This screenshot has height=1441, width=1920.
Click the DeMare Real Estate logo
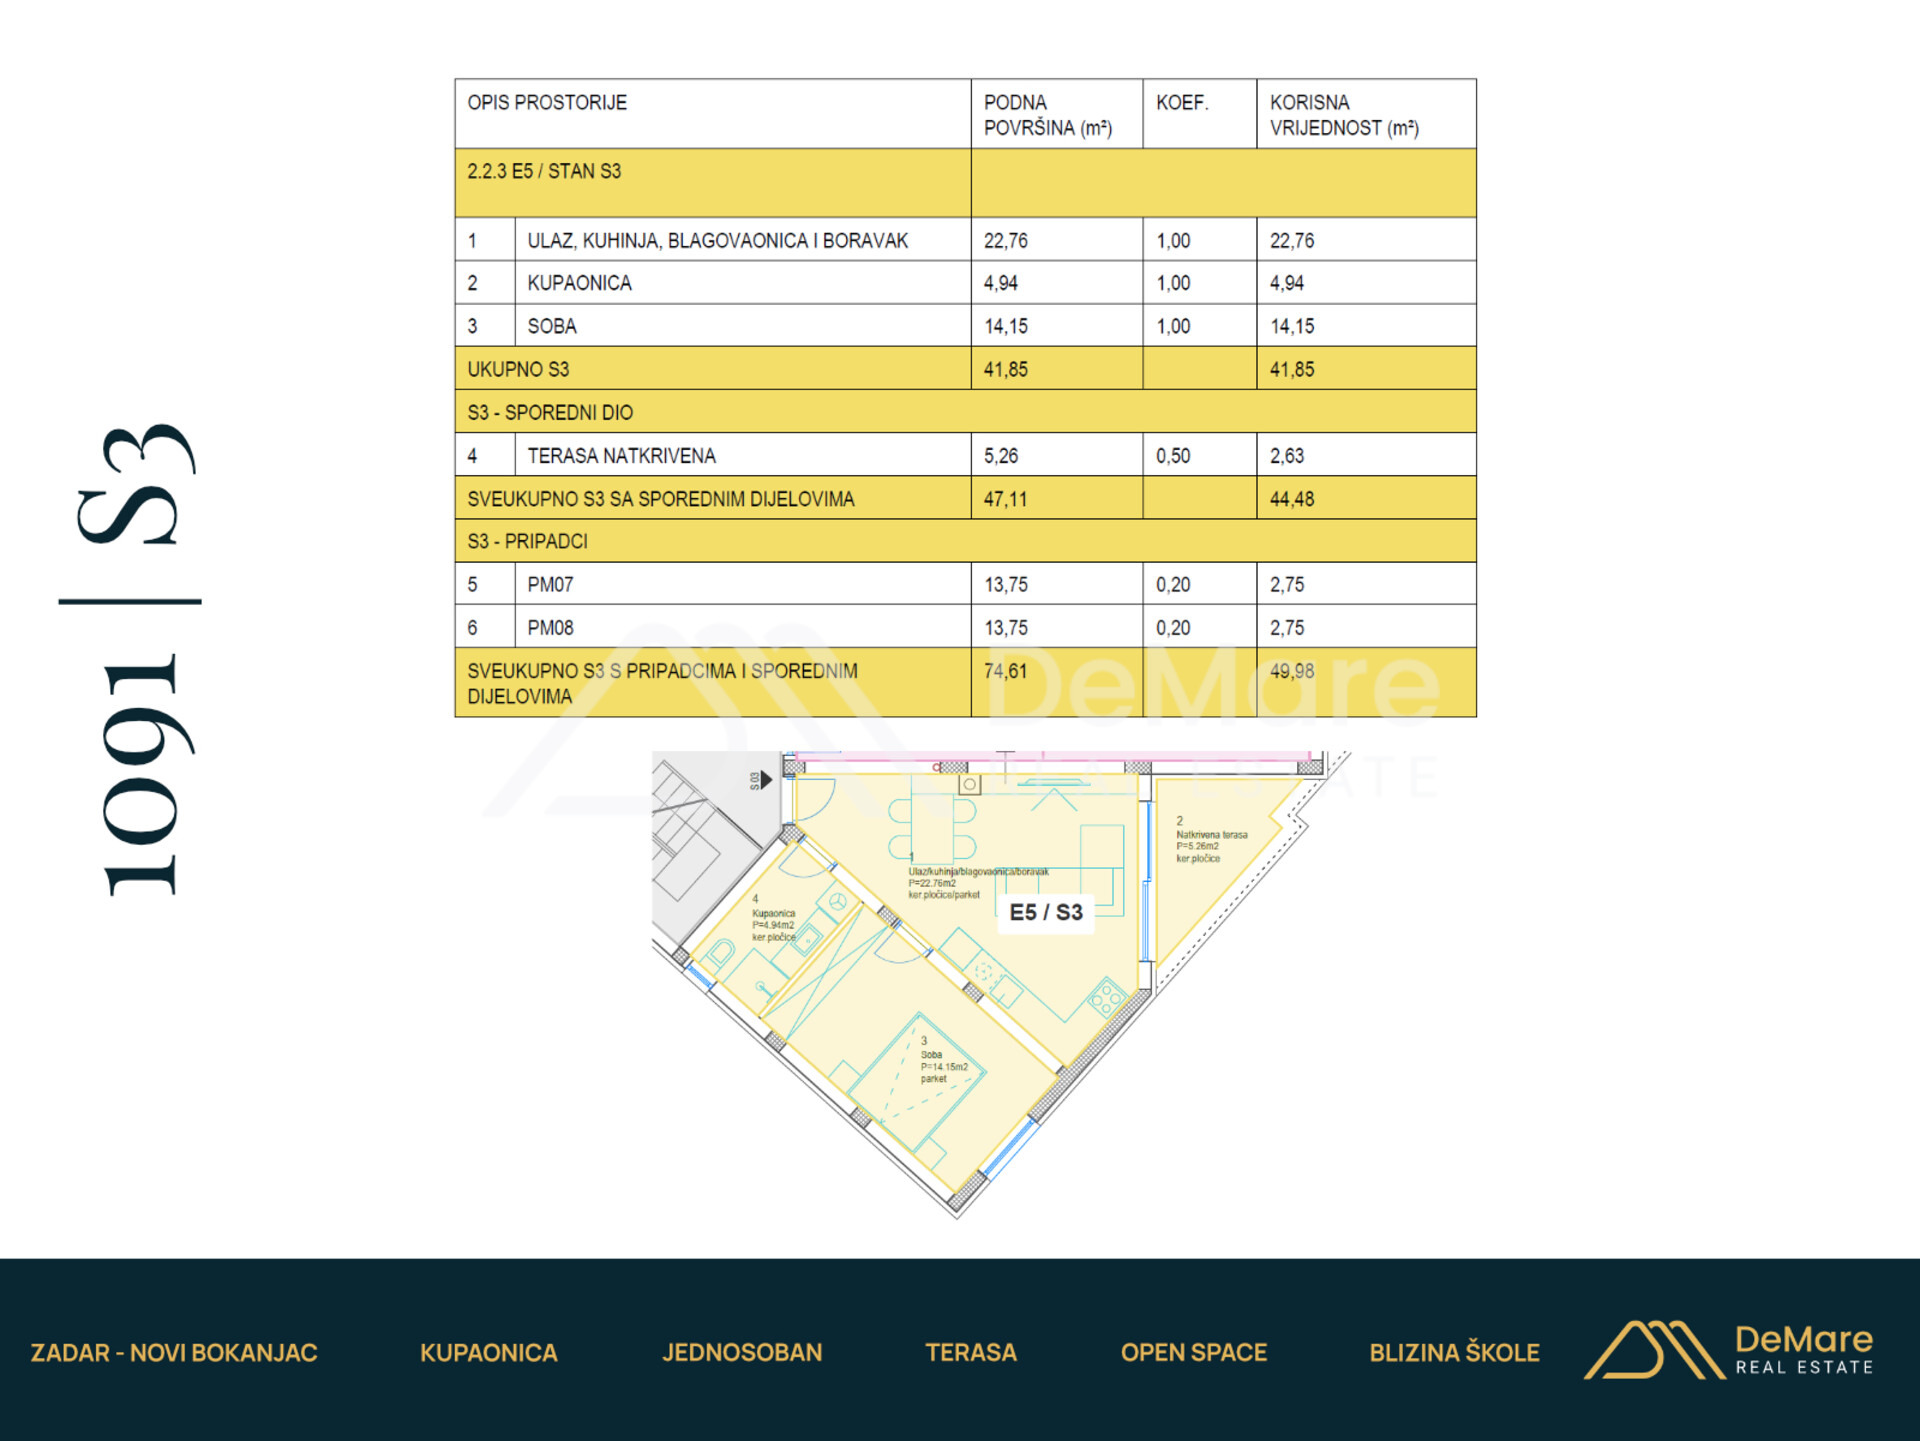(x=1729, y=1350)
